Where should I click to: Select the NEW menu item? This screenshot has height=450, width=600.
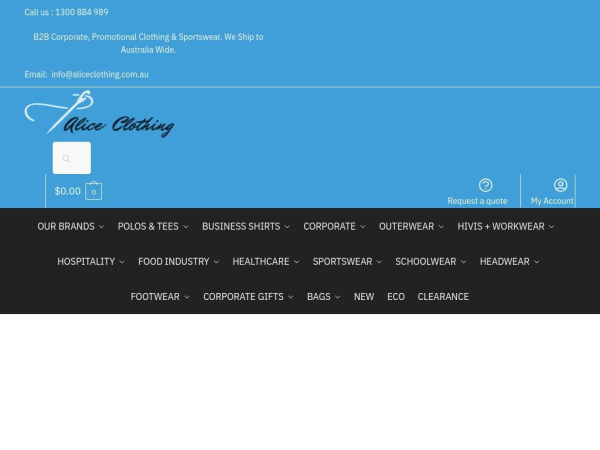(364, 297)
